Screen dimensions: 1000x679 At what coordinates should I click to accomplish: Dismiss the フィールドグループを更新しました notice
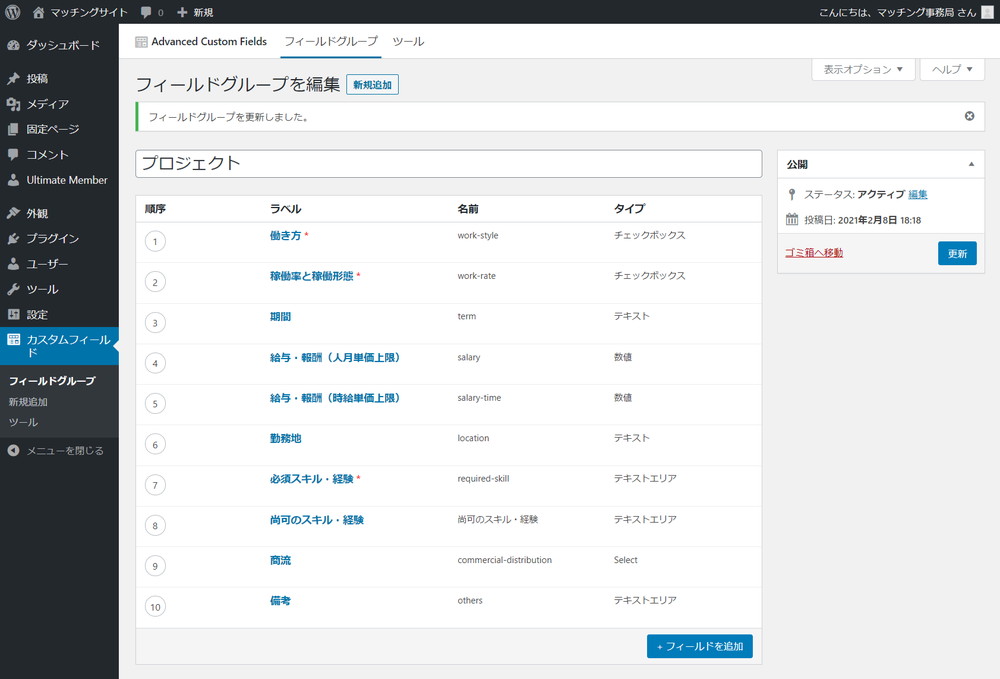point(969,116)
